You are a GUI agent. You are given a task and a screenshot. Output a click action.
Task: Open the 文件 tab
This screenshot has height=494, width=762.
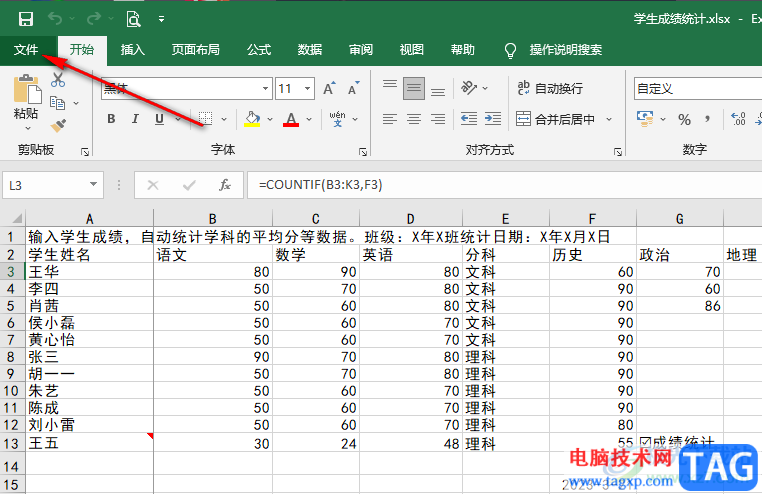pos(26,50)
